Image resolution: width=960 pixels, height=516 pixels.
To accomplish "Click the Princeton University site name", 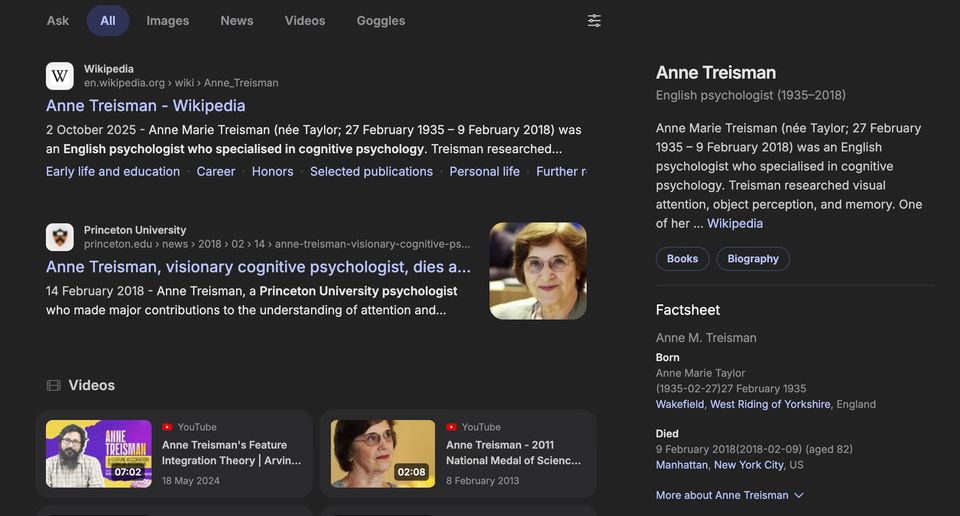I will 135,230.
